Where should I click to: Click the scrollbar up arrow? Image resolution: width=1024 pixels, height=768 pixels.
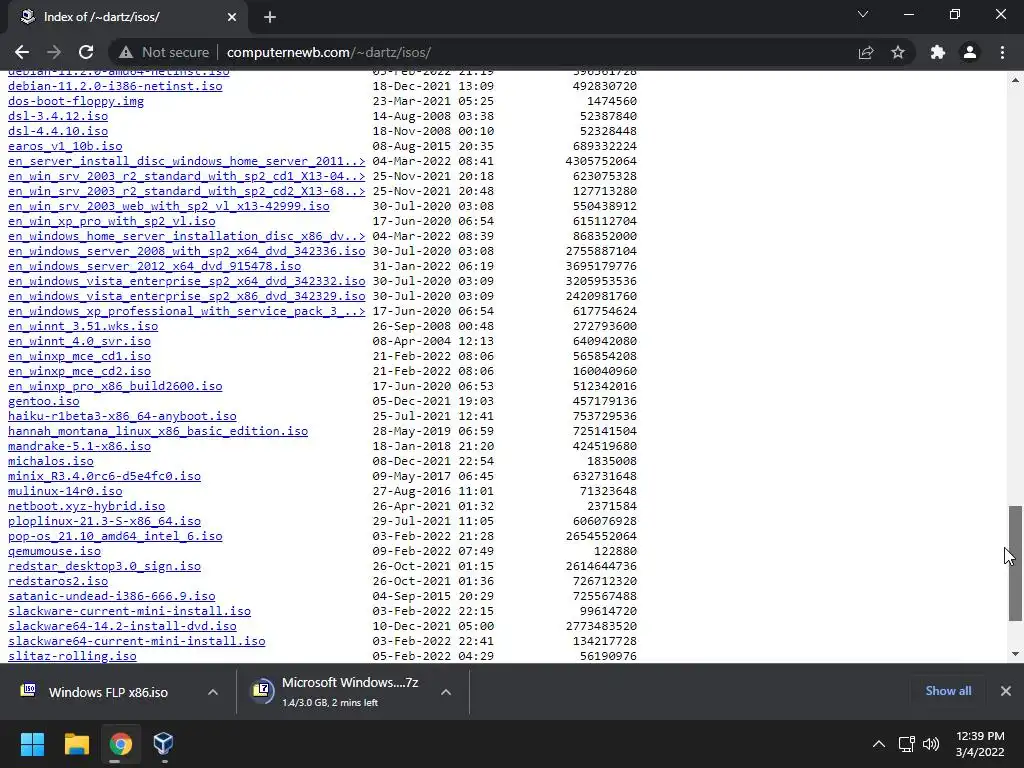pos(1015,80)
